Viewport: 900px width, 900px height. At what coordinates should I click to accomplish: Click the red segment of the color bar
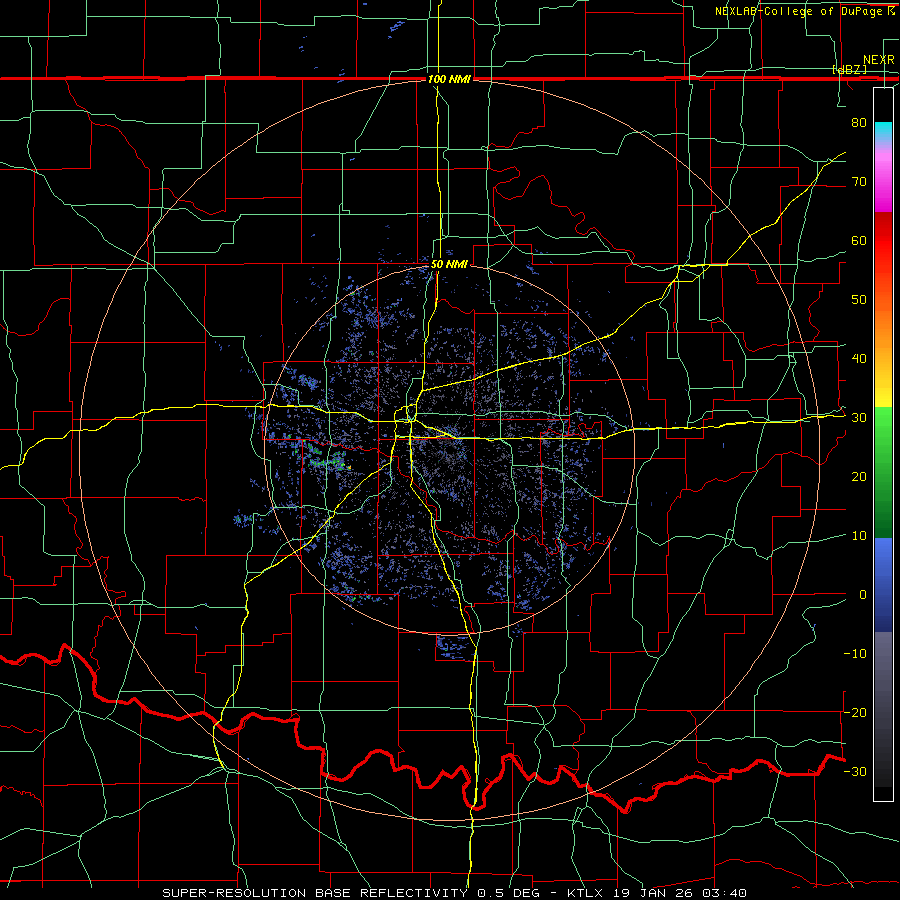(883, 248)
